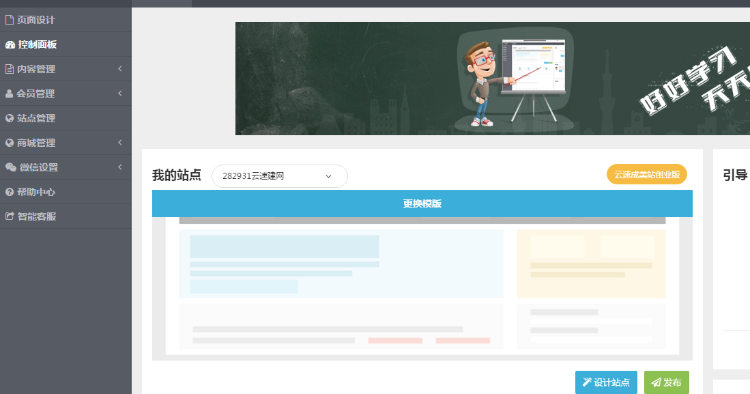The width and height of the screenshot is (750, 394).
Task: Click the 内容管理 document icon
Action: pos(9,69)
